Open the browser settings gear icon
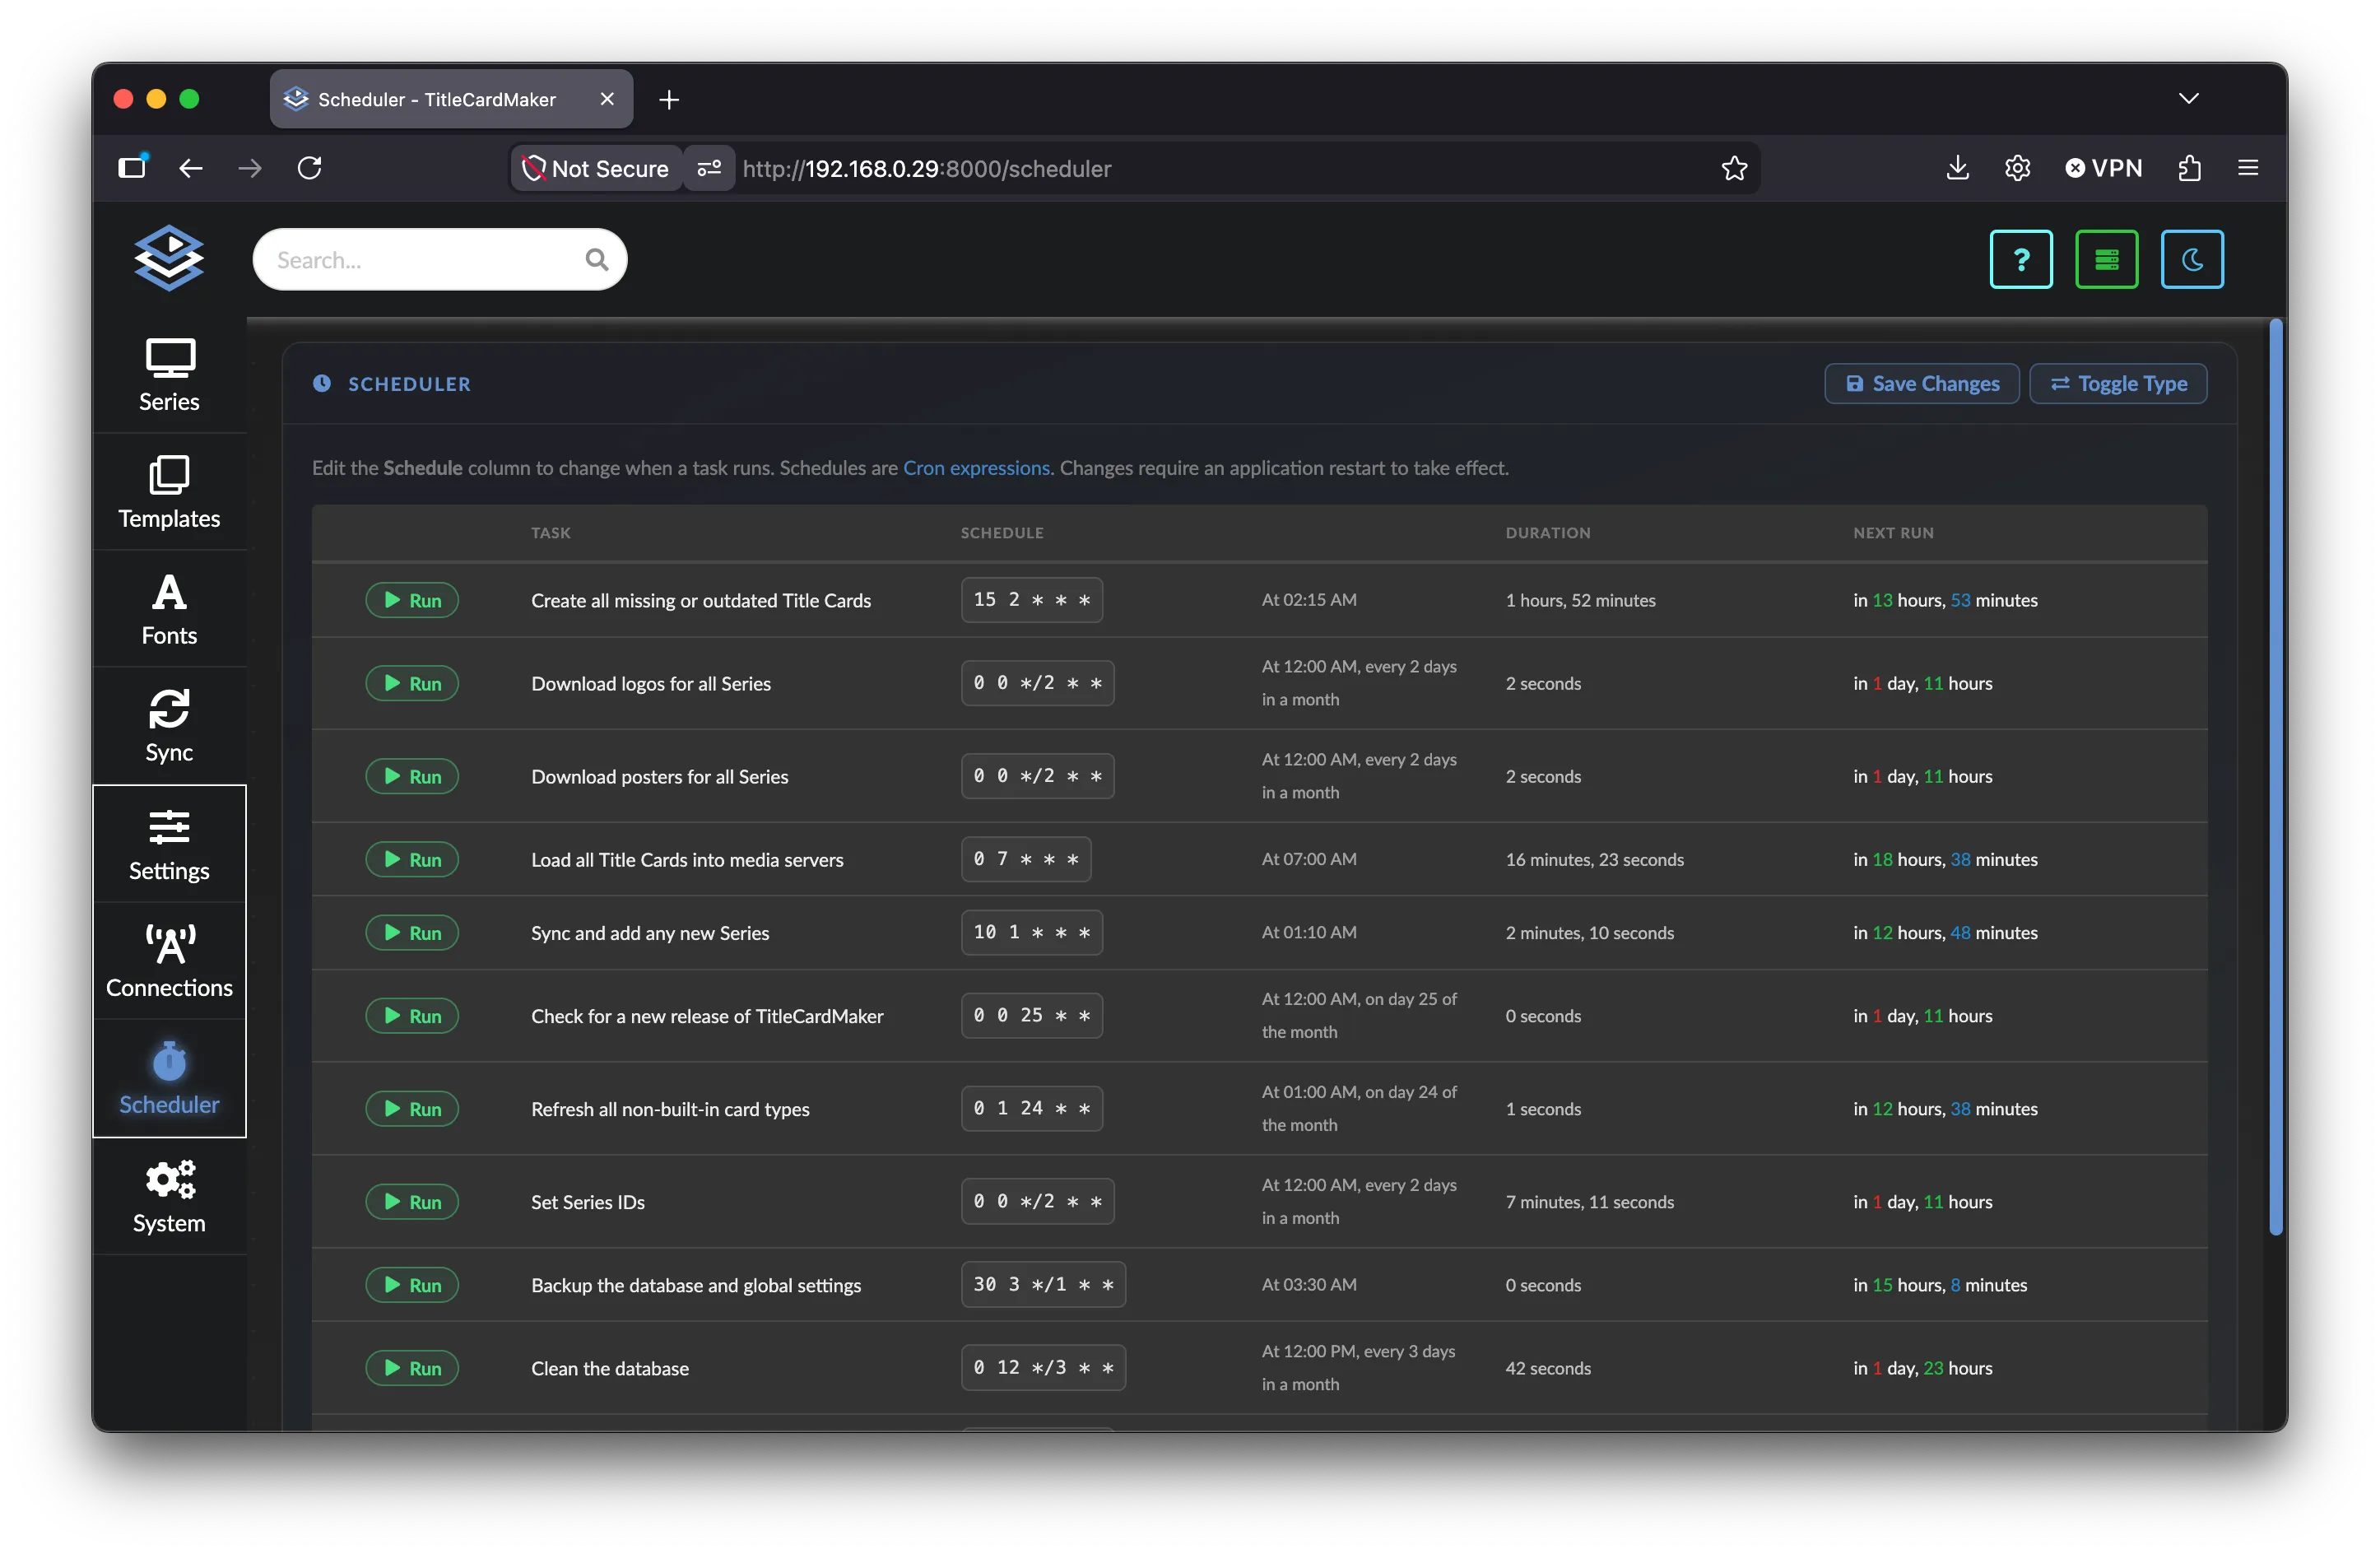Screen dimensions: 2380x1554 [x=2017, y=168]
